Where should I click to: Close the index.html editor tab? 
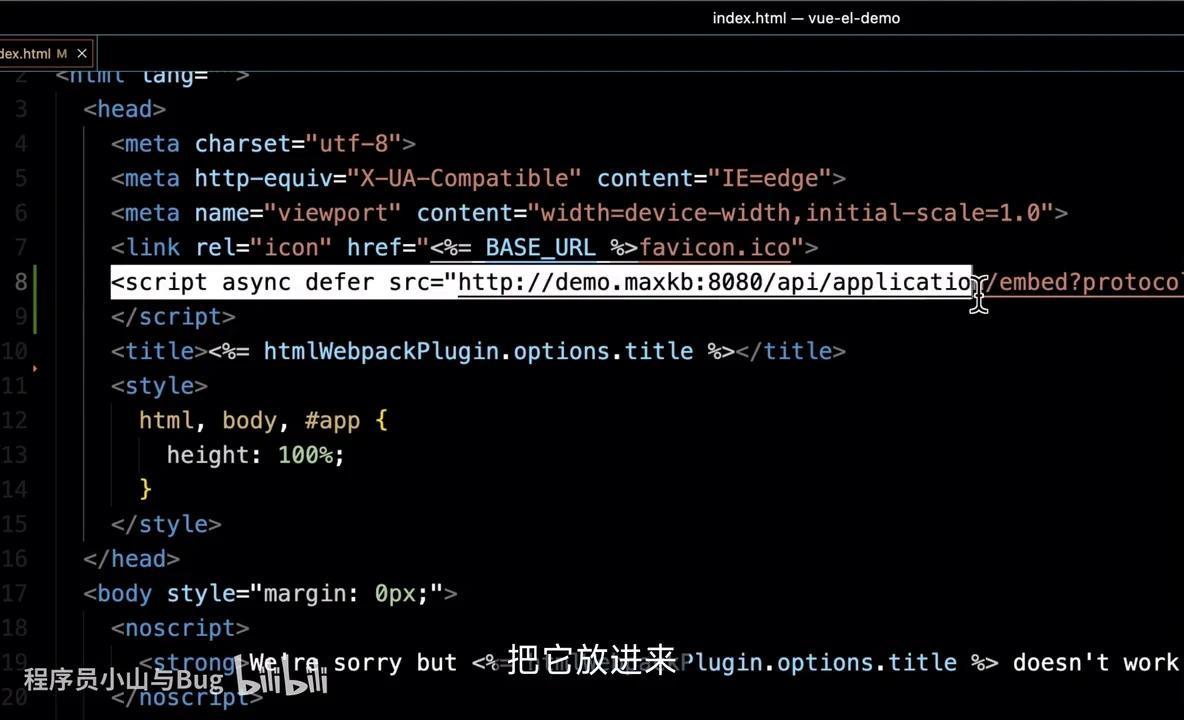pyautogui.click(x=82, y=54)
